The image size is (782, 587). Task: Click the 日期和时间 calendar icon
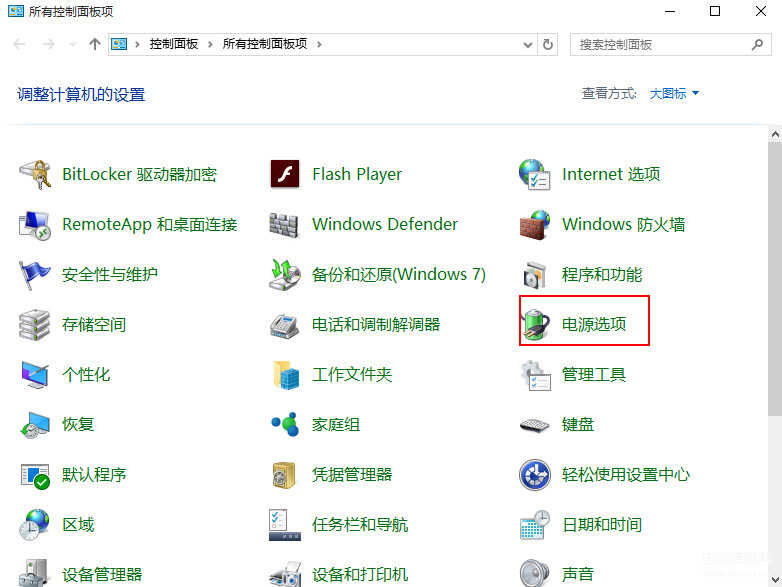(x=535, y=525)
